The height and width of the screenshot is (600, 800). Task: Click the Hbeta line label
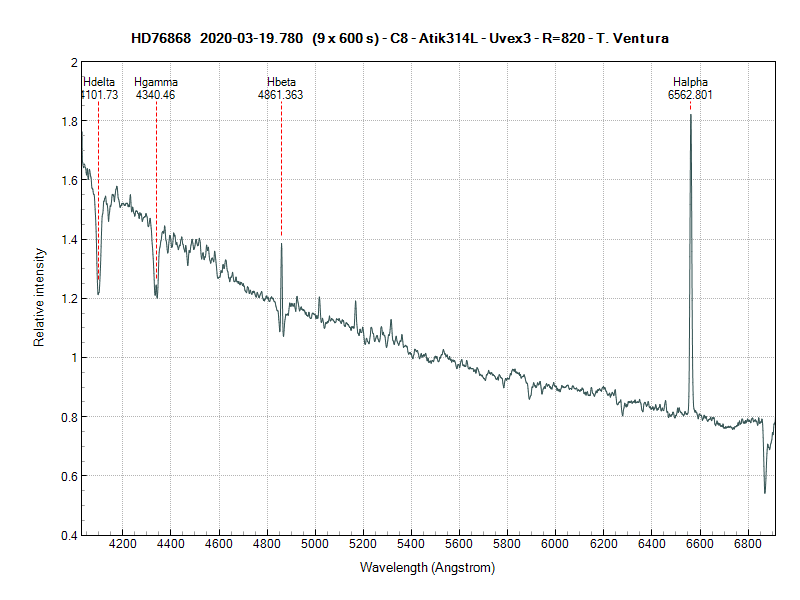[x=281, y=82]
